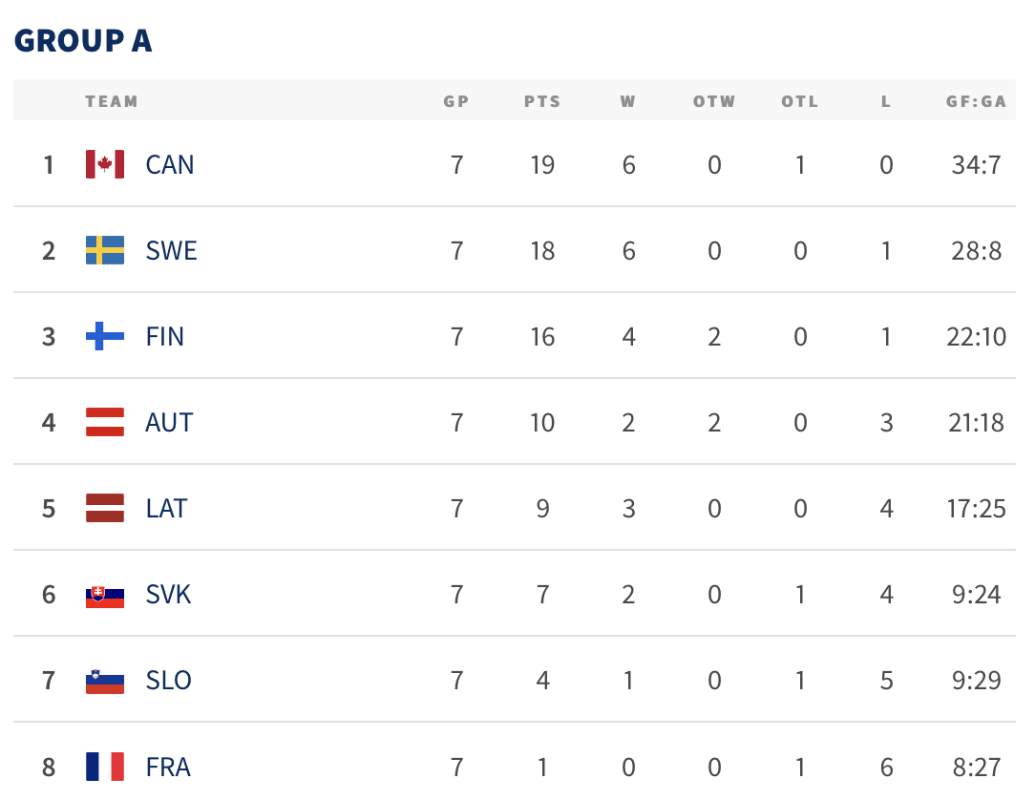The image size is (1035, 800).
Task: Click the Austria flag icon
Action: pos(105,422)
